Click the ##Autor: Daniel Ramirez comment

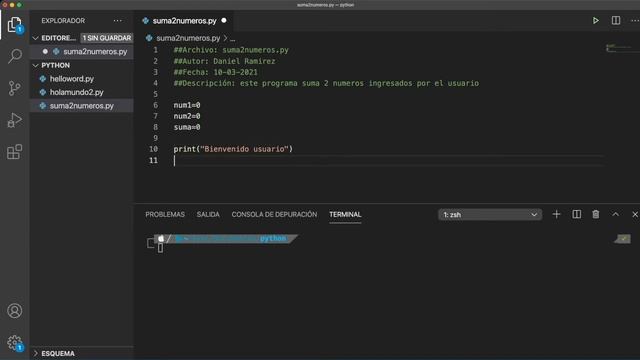click(224, 61)
